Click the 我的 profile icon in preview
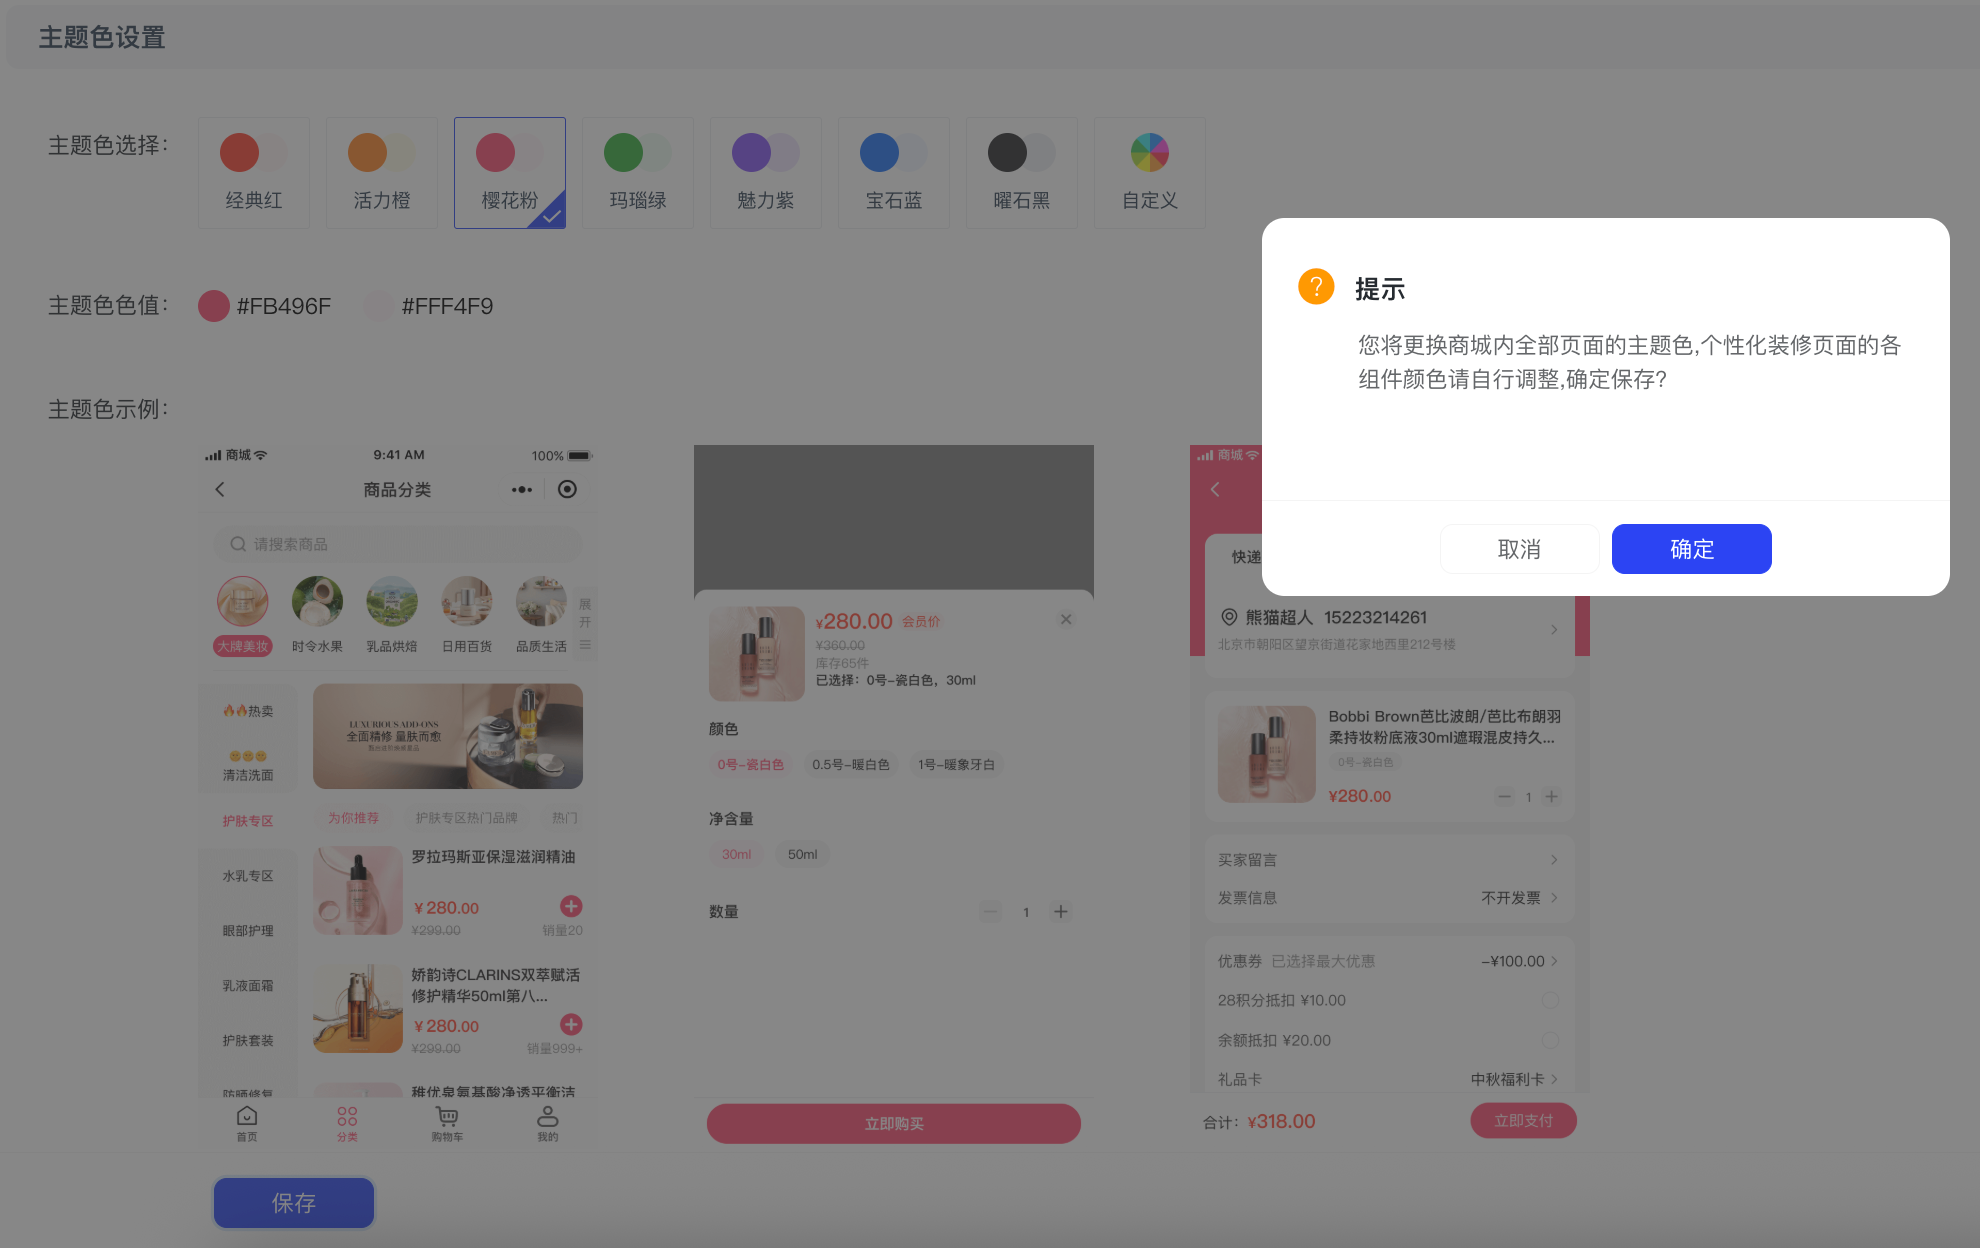 [x=548, y=1116]
